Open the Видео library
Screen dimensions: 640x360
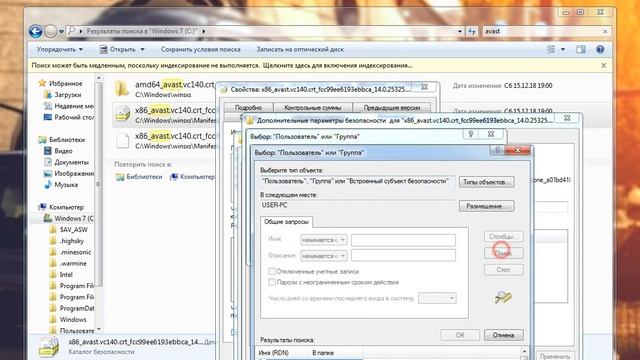point(58,151)
